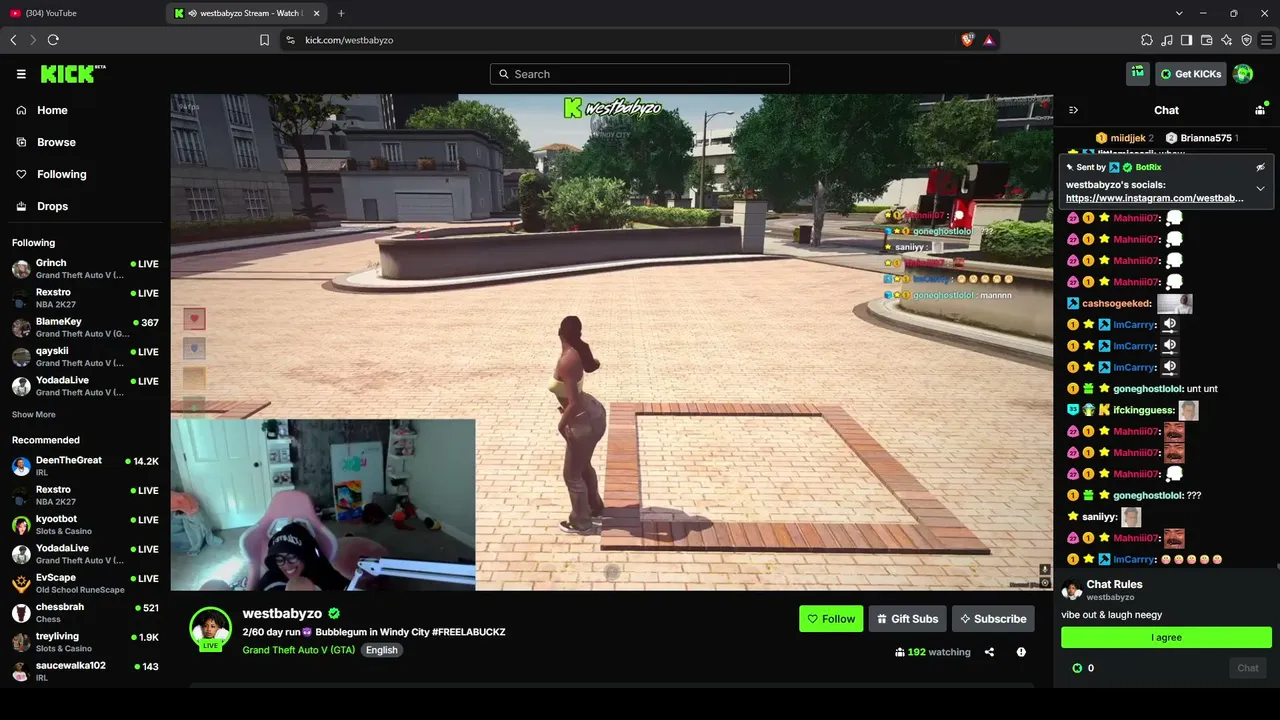Viewport: 1280px width, 720px height.
Task: Open the chat gift leaderboard icon
Action: (1260, 110)
